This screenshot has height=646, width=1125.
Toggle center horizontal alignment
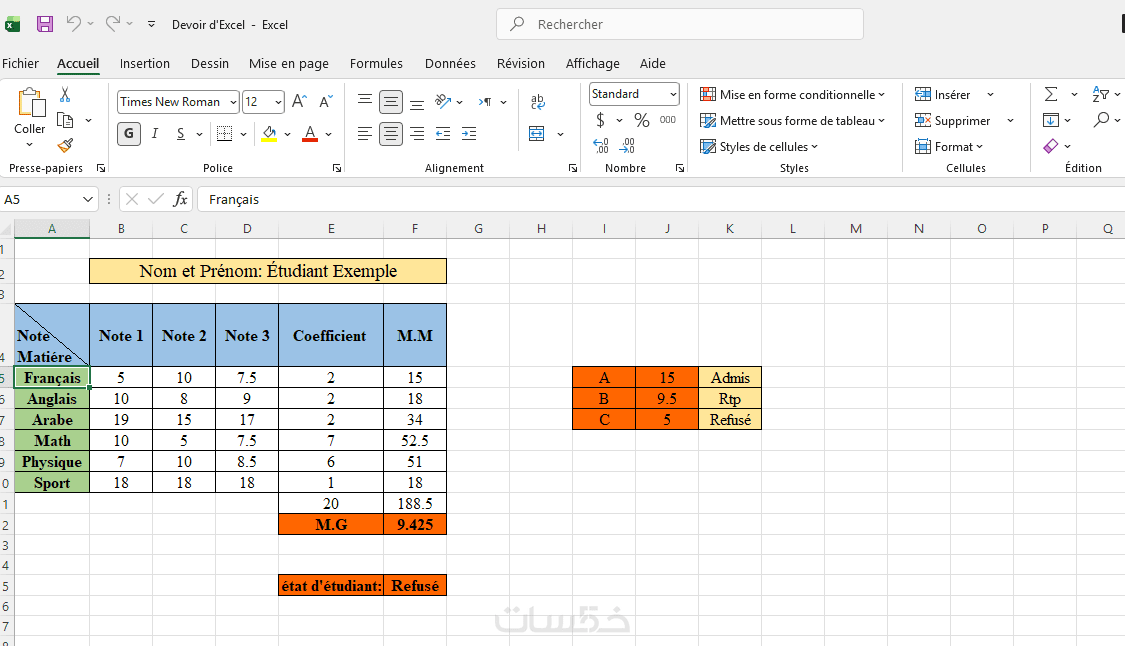click(391, 134)
